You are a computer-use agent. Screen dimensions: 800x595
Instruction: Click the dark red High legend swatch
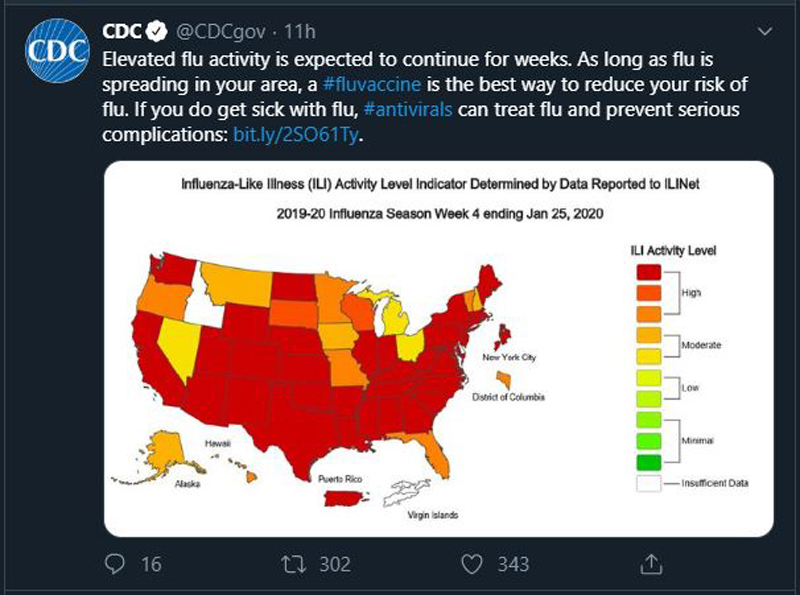tap(648, 272)
